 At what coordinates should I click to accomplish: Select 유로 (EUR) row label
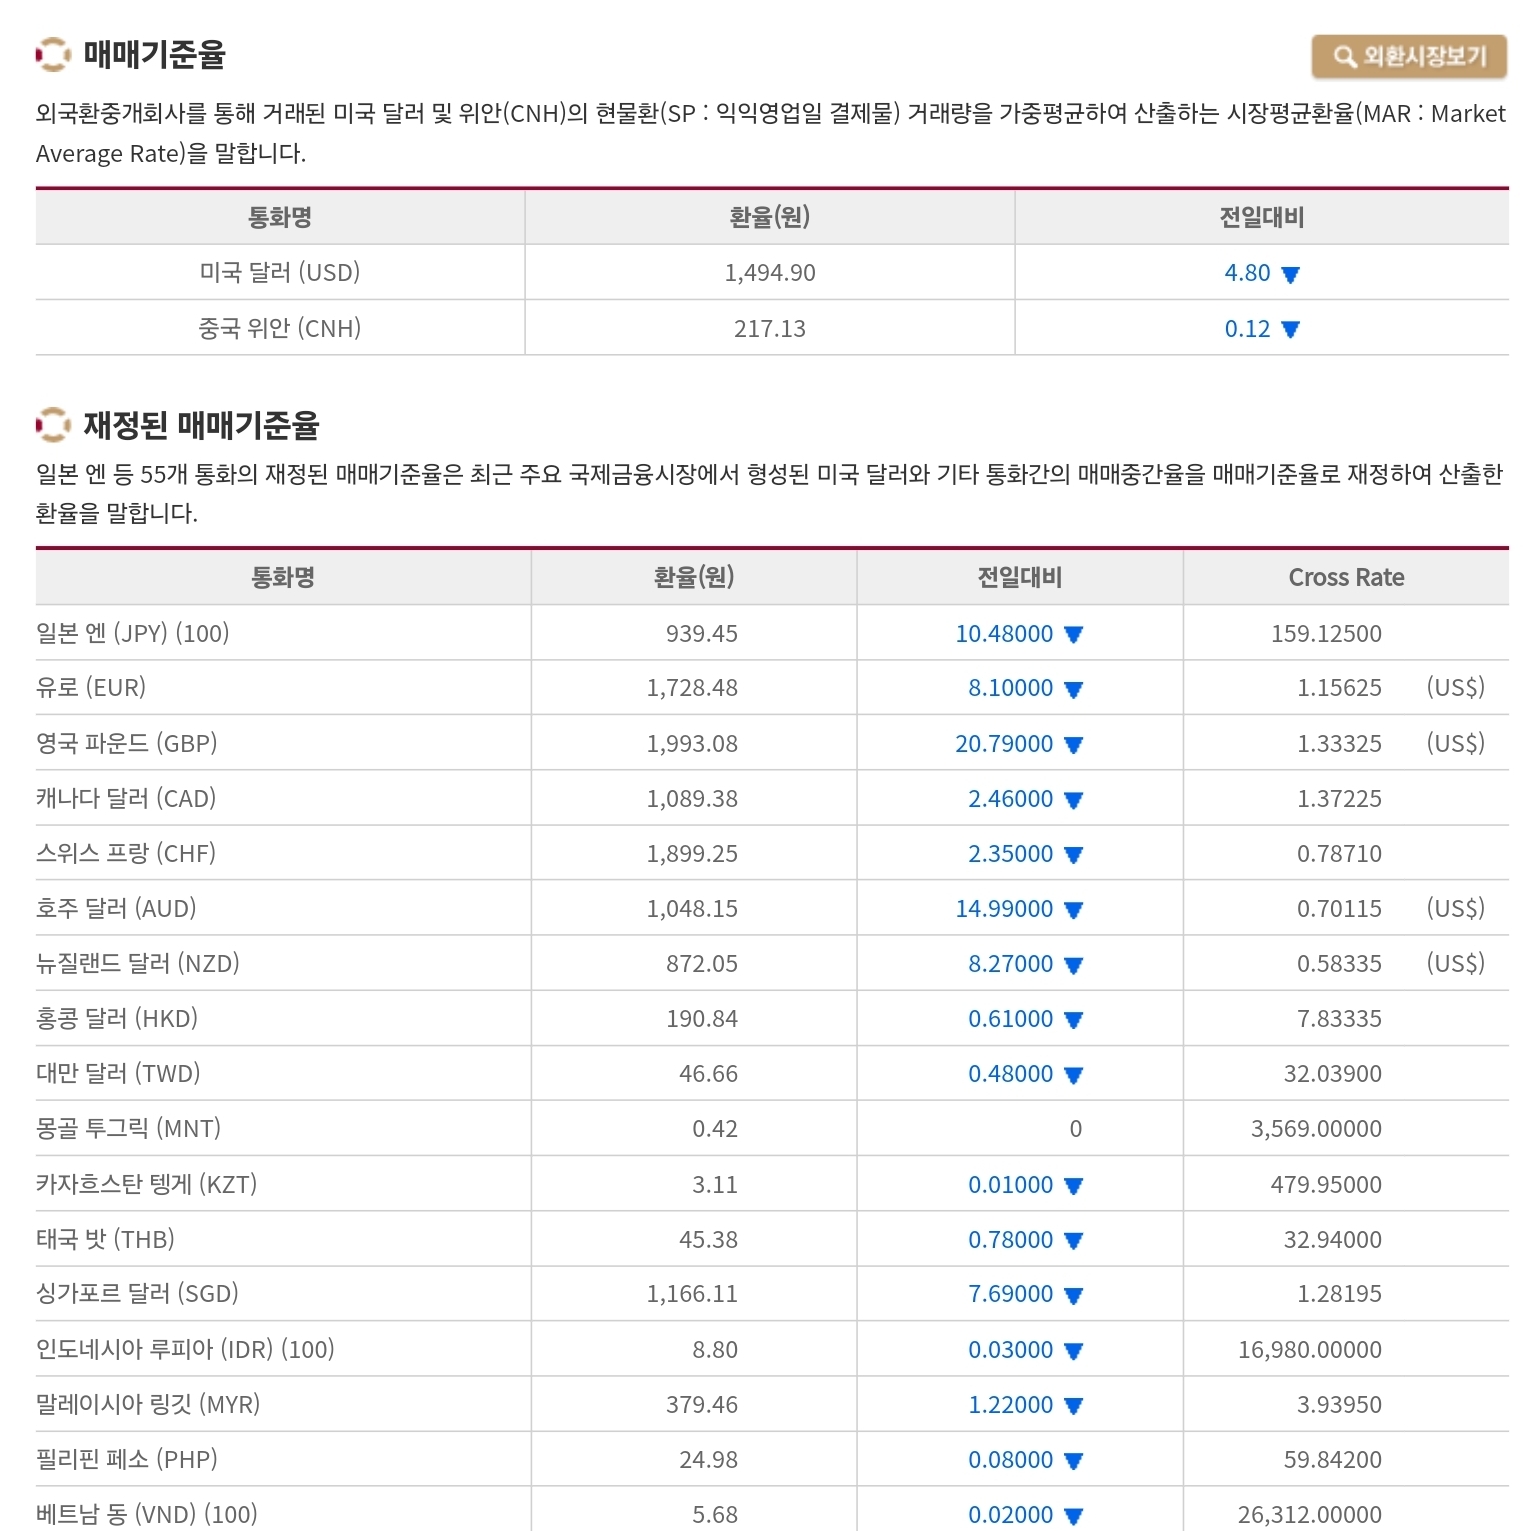91,687
